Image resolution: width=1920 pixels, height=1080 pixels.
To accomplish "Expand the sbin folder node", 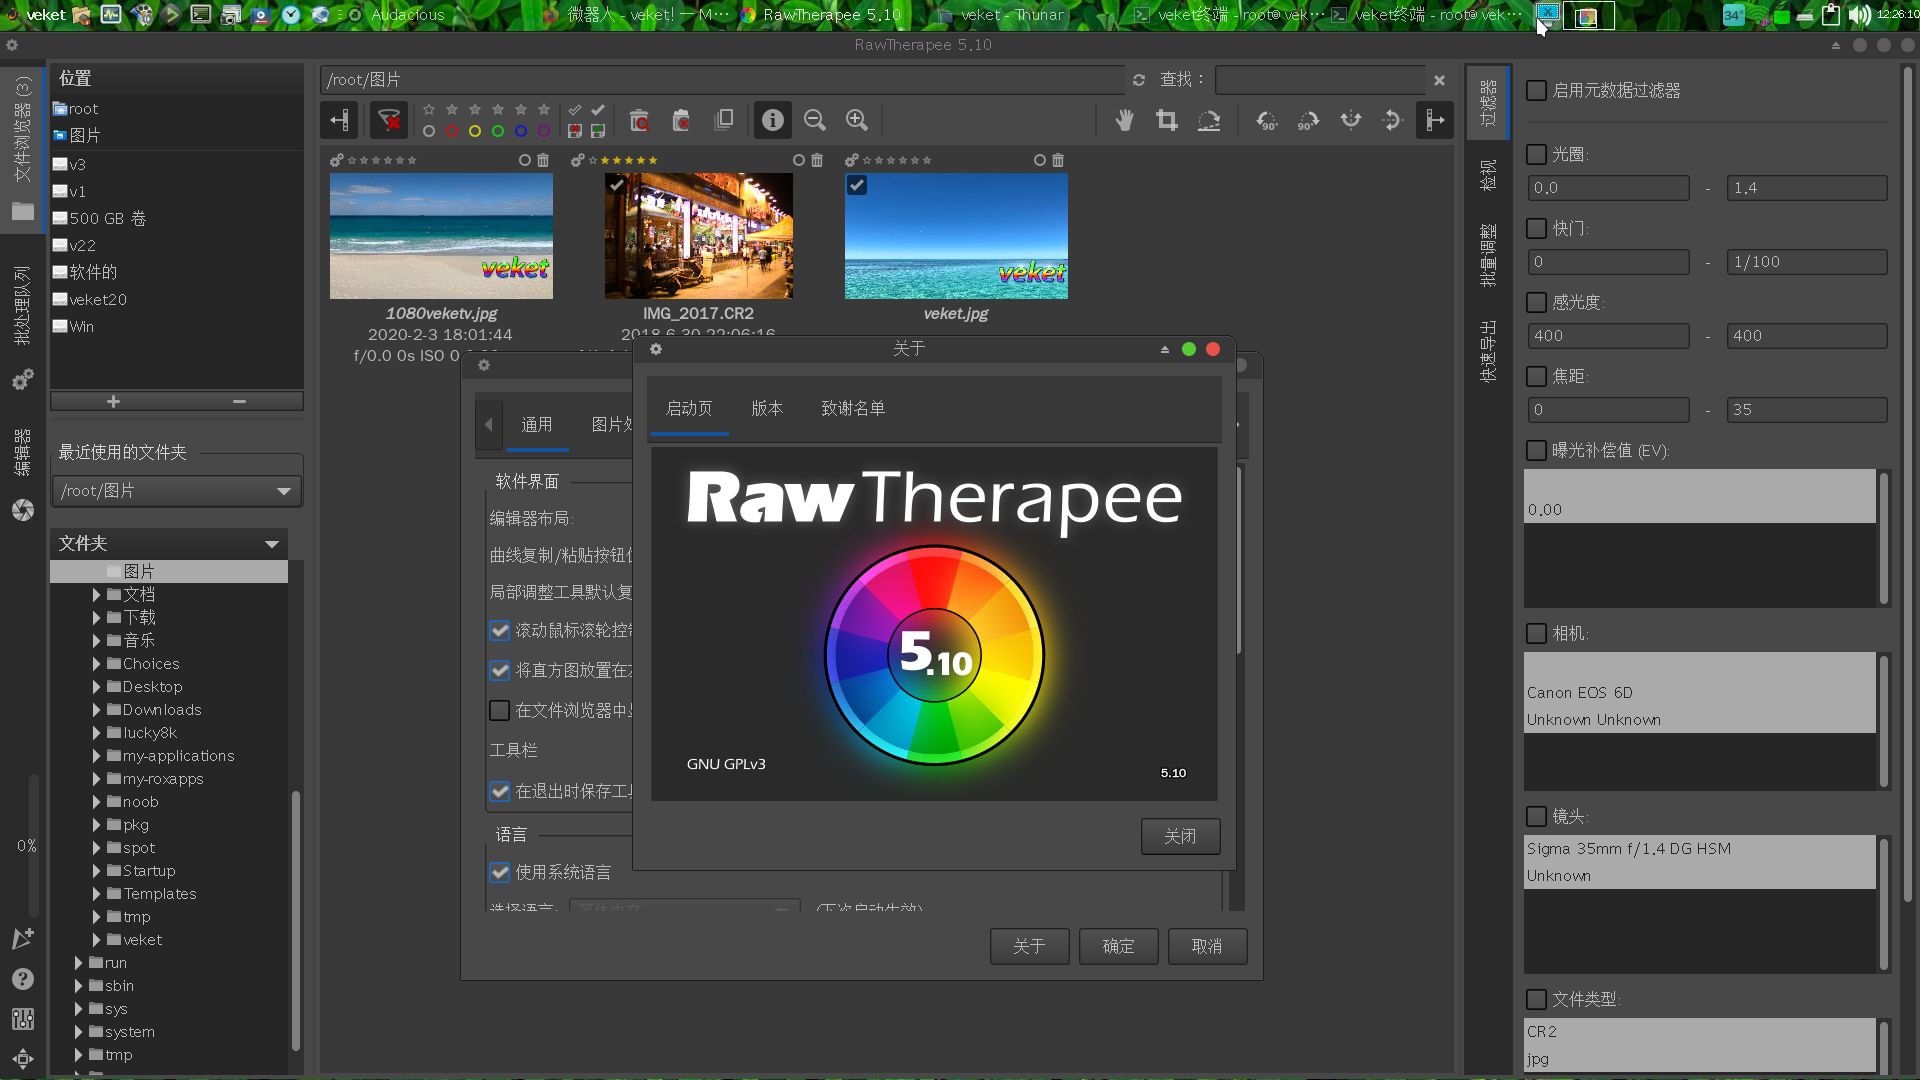I will pos(78,986).
